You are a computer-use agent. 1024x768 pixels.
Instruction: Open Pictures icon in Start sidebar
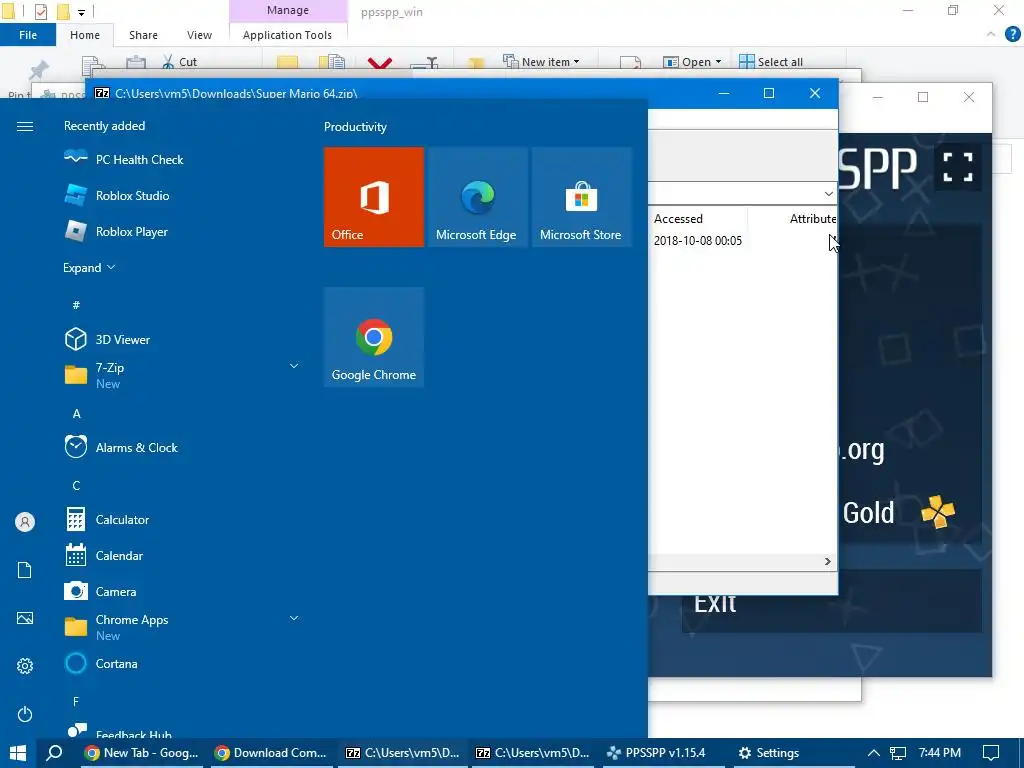[x=25, y=618]
